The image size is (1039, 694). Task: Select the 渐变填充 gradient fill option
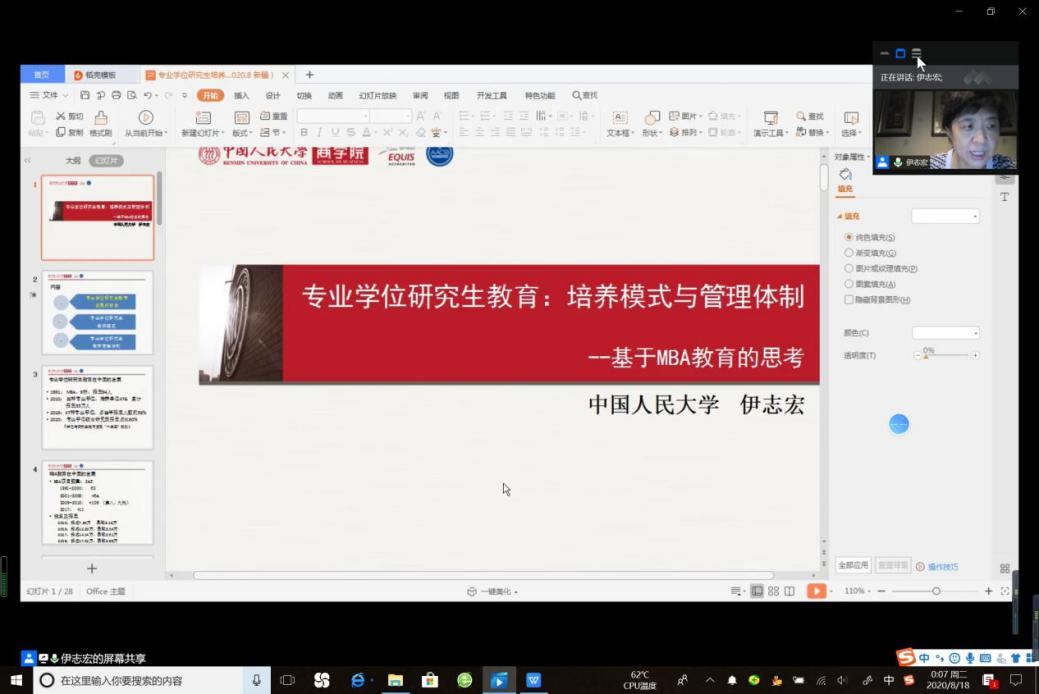click(x=849, y=253)
